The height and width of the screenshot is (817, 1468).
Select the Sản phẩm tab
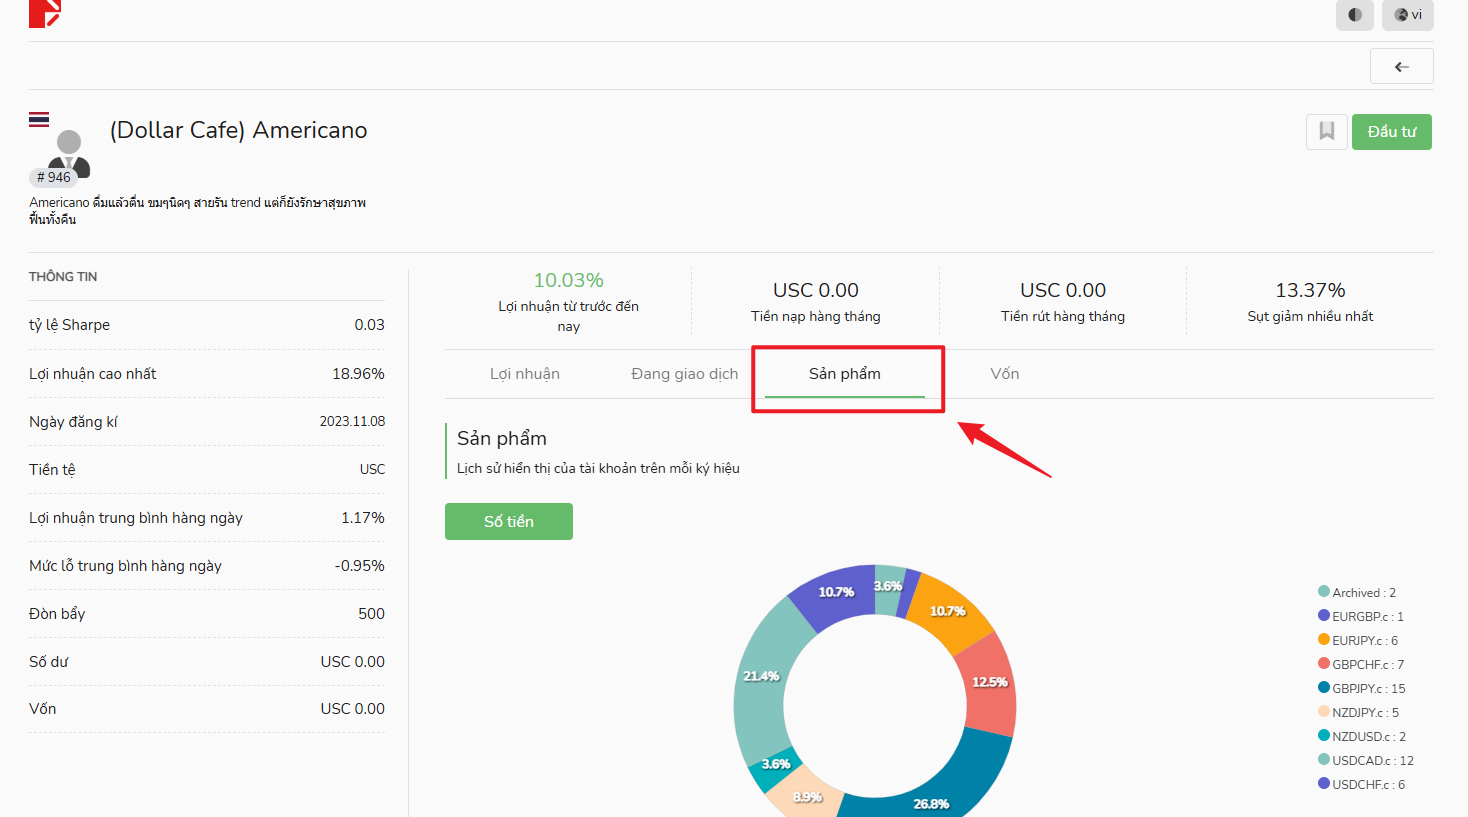click(x=845, y=374)
